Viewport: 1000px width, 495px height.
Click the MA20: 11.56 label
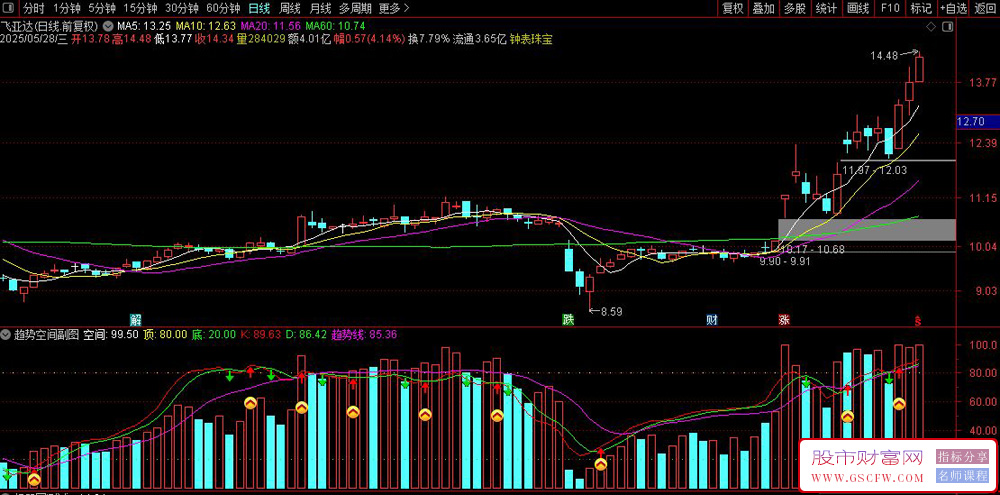[270, 27]
